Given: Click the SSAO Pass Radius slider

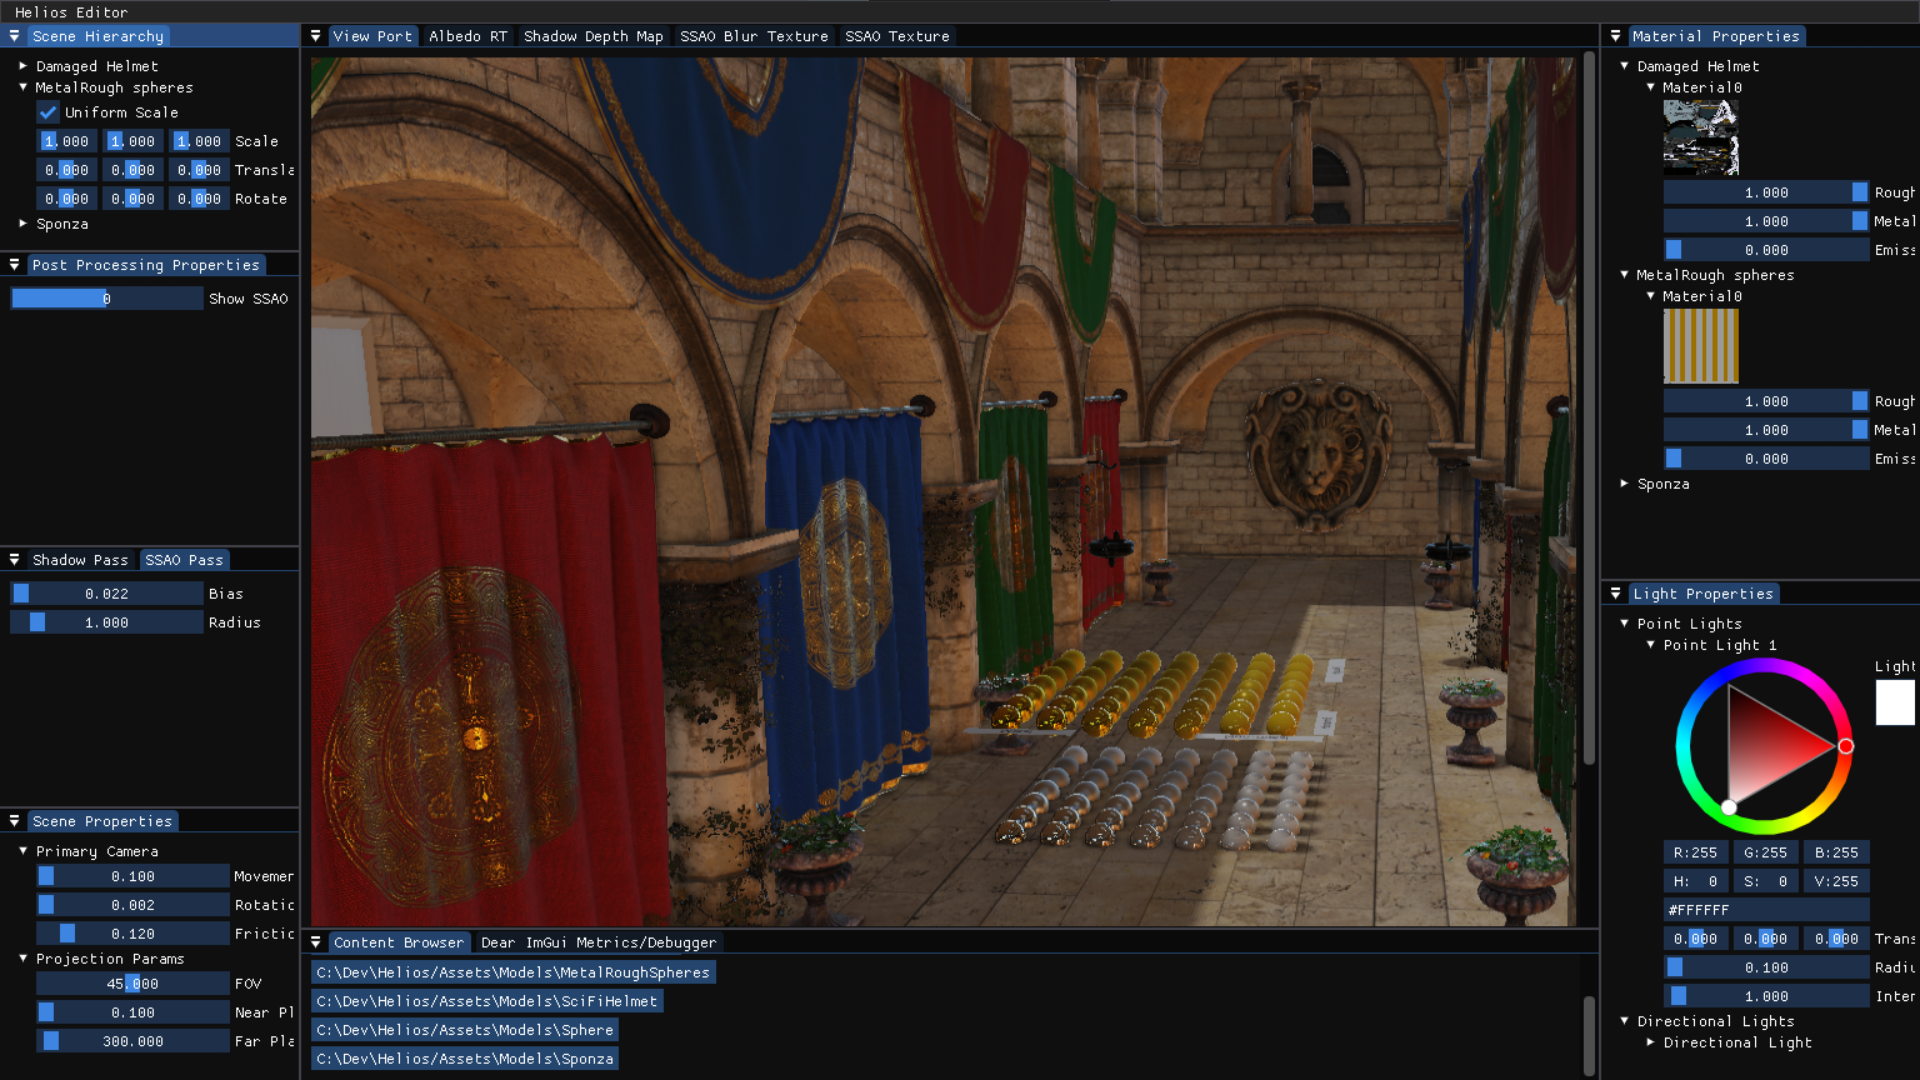Looking at the screenshot, I should (106, 623).
